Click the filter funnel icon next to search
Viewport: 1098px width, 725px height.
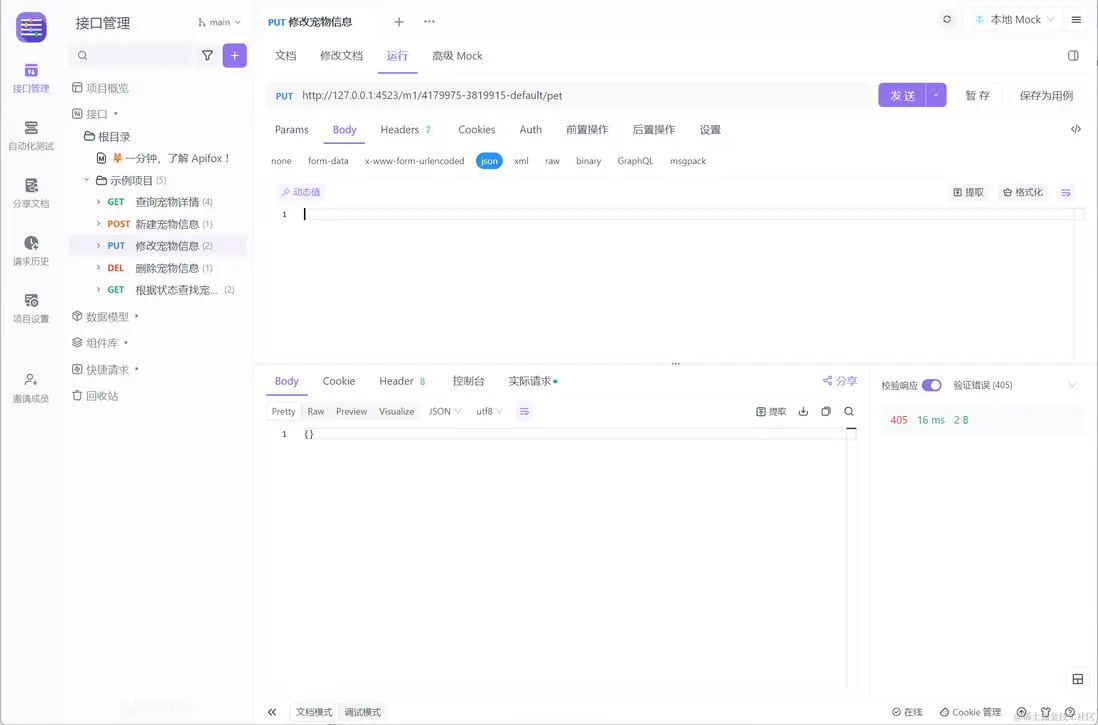point(207,55)
